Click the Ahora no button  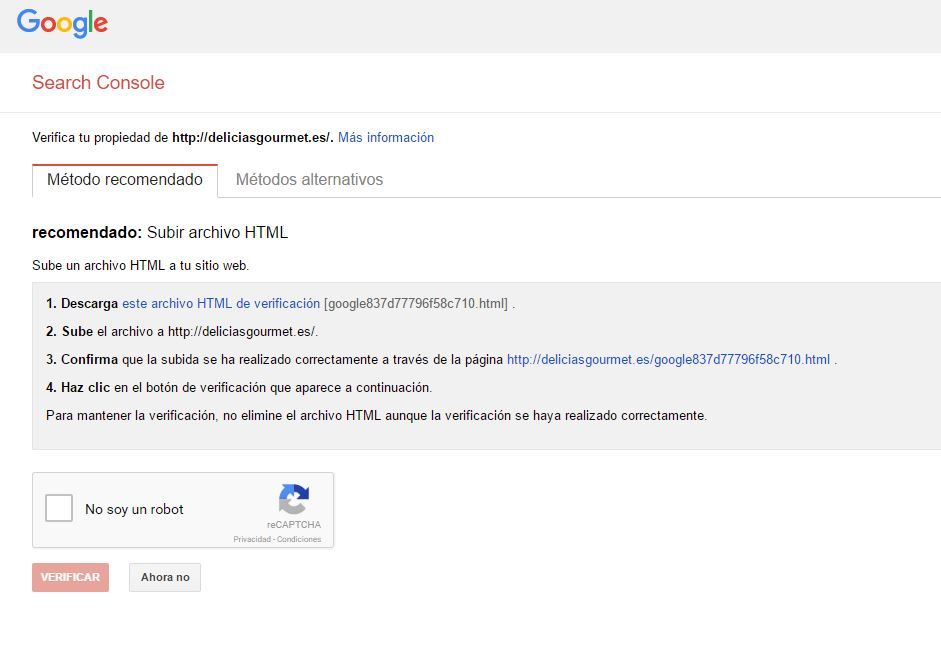click(165, 577)
